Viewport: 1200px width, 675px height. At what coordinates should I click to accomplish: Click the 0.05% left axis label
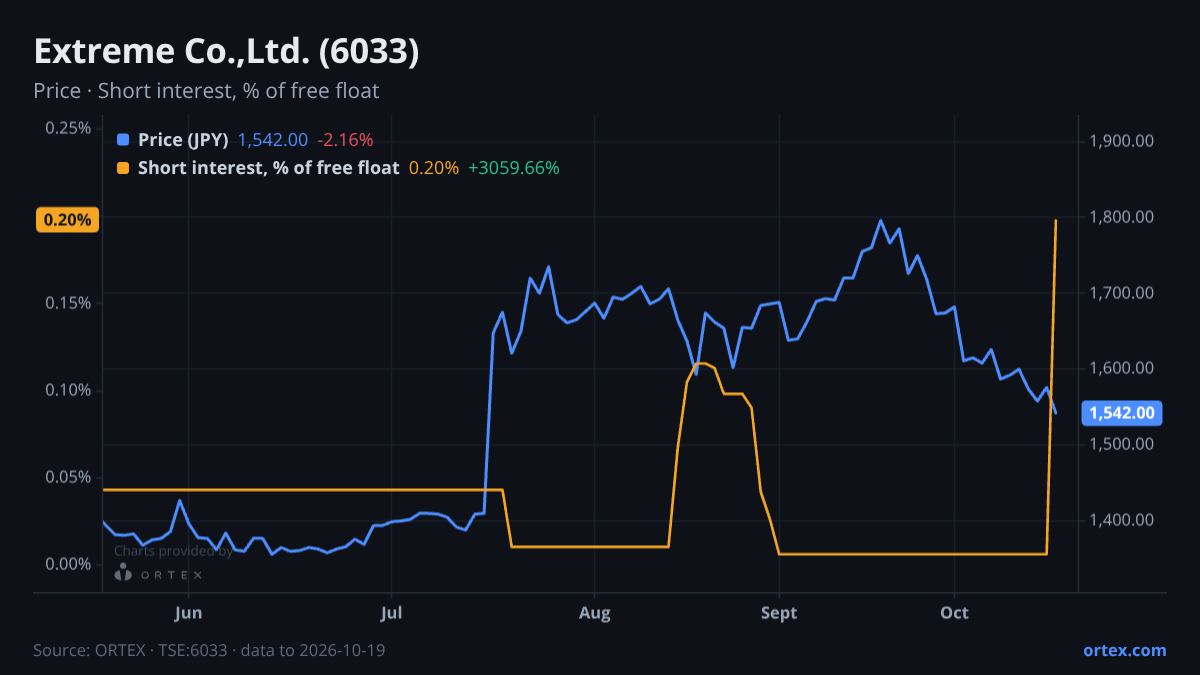tap(68, 477)
